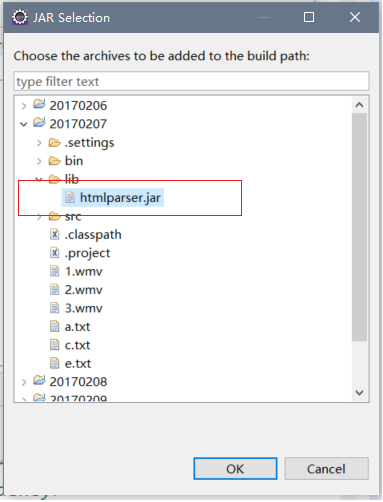Click the 1.wmv file icon
Viewport: 383px width, 502px height.
55,271
